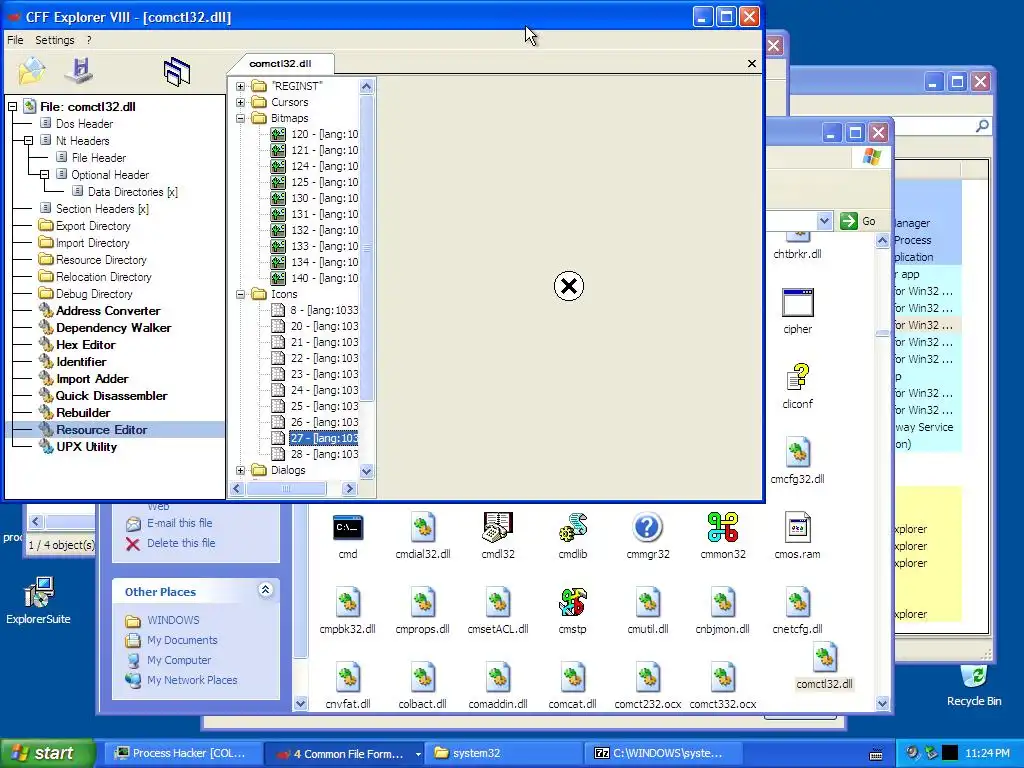Switch to the comctl32.dll tab
The height and width of the screenshot is (768, 1024).
click(280, 63)
